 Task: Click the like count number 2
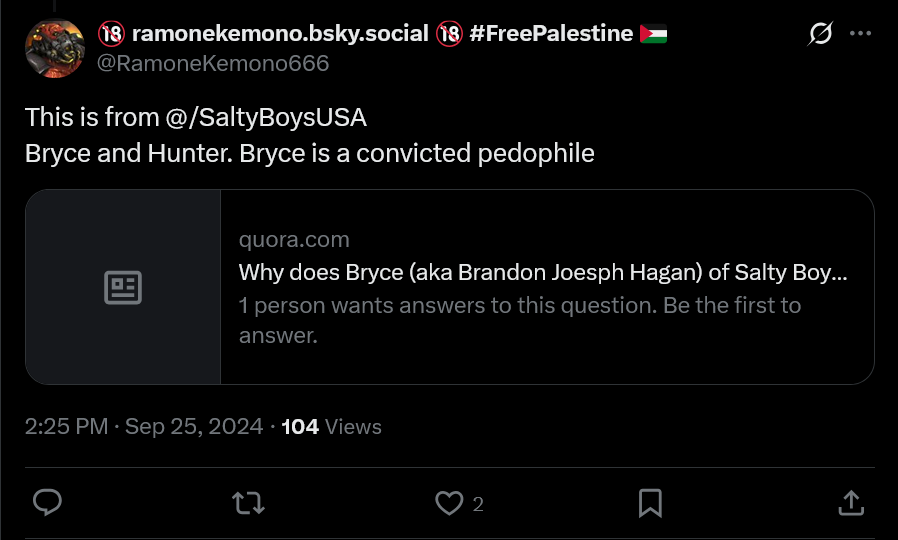coord(478,505)
